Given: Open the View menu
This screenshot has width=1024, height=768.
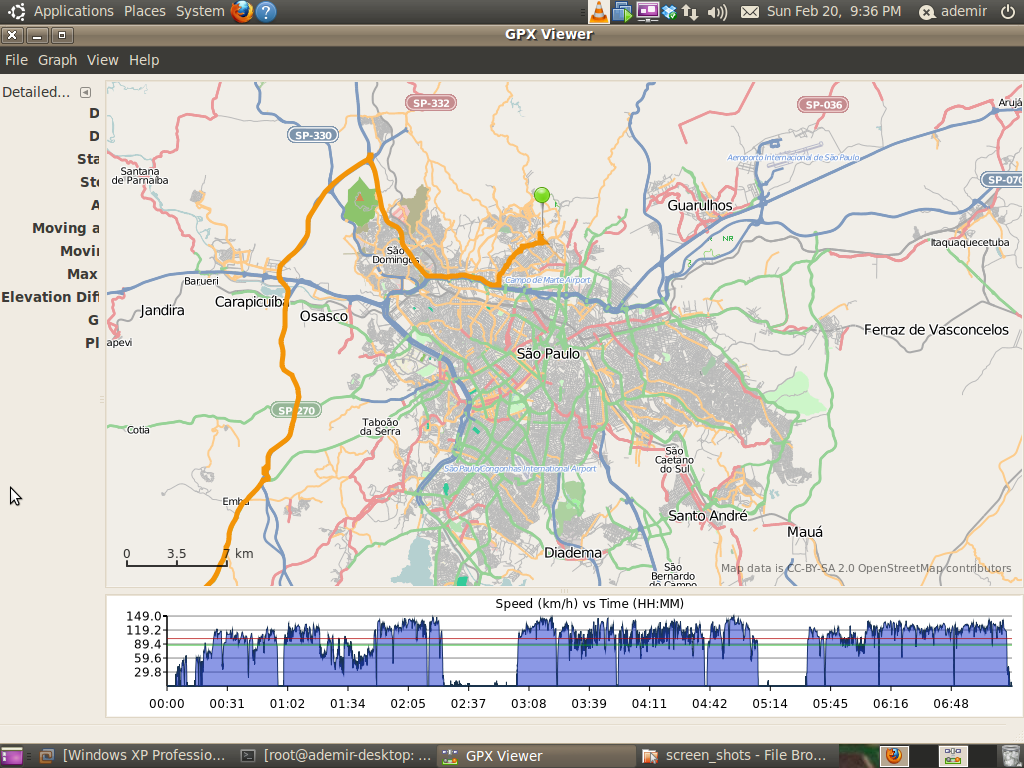Looking at the screenshot, I should tap(102, 60).
